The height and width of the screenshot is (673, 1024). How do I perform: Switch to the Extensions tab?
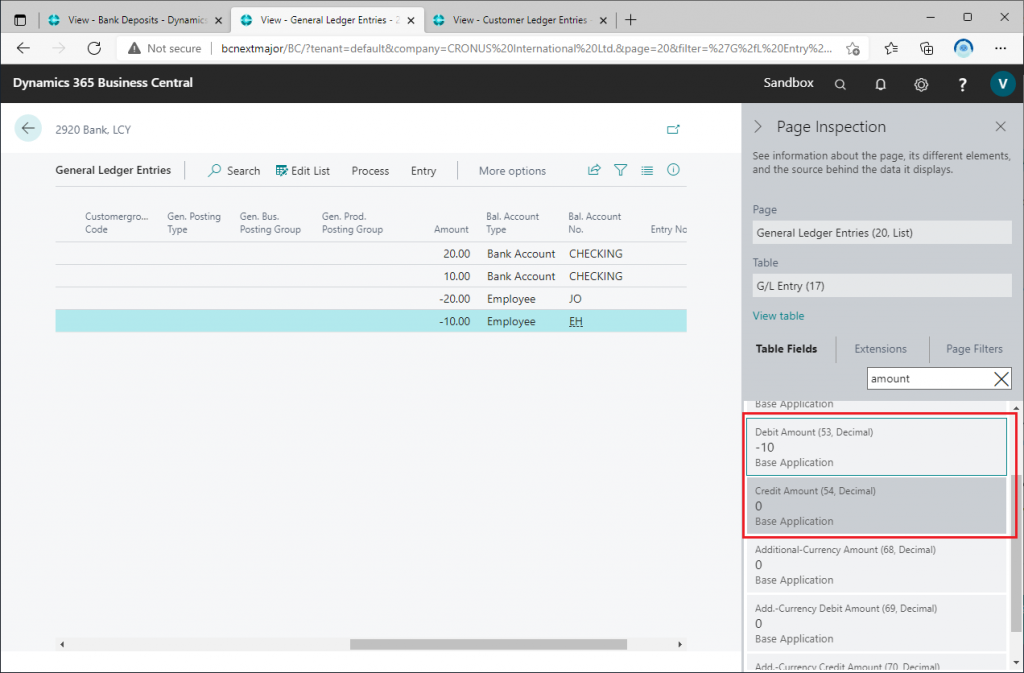pyautogui.click(x=880, y=349)
